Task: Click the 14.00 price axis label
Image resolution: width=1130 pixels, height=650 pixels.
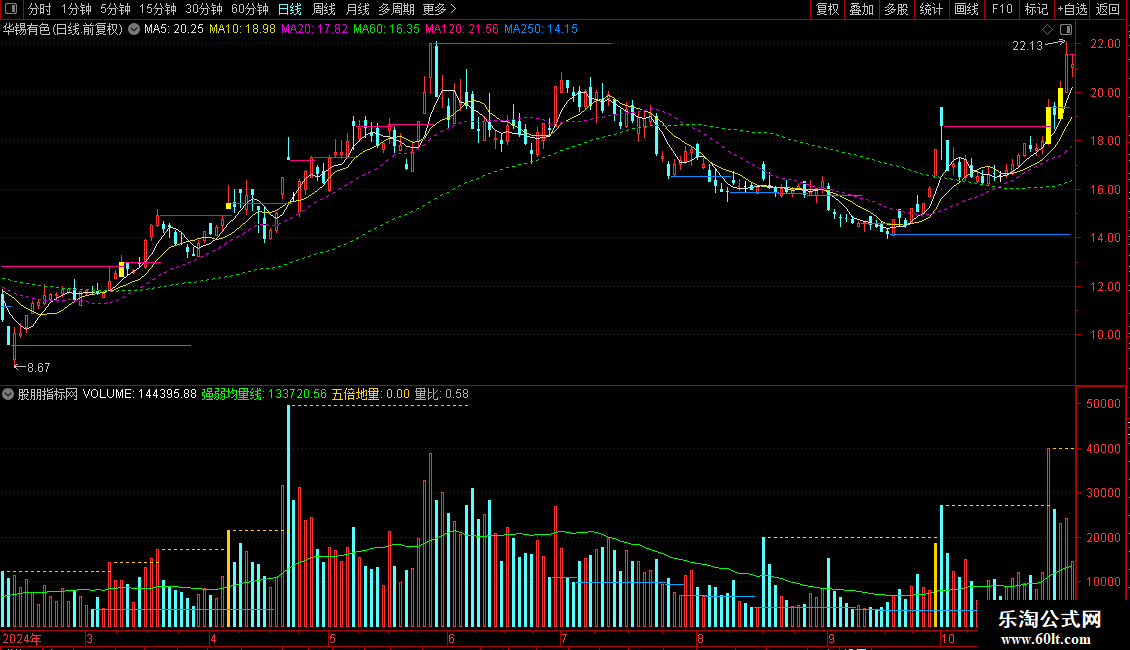Action: point(1105,238)
